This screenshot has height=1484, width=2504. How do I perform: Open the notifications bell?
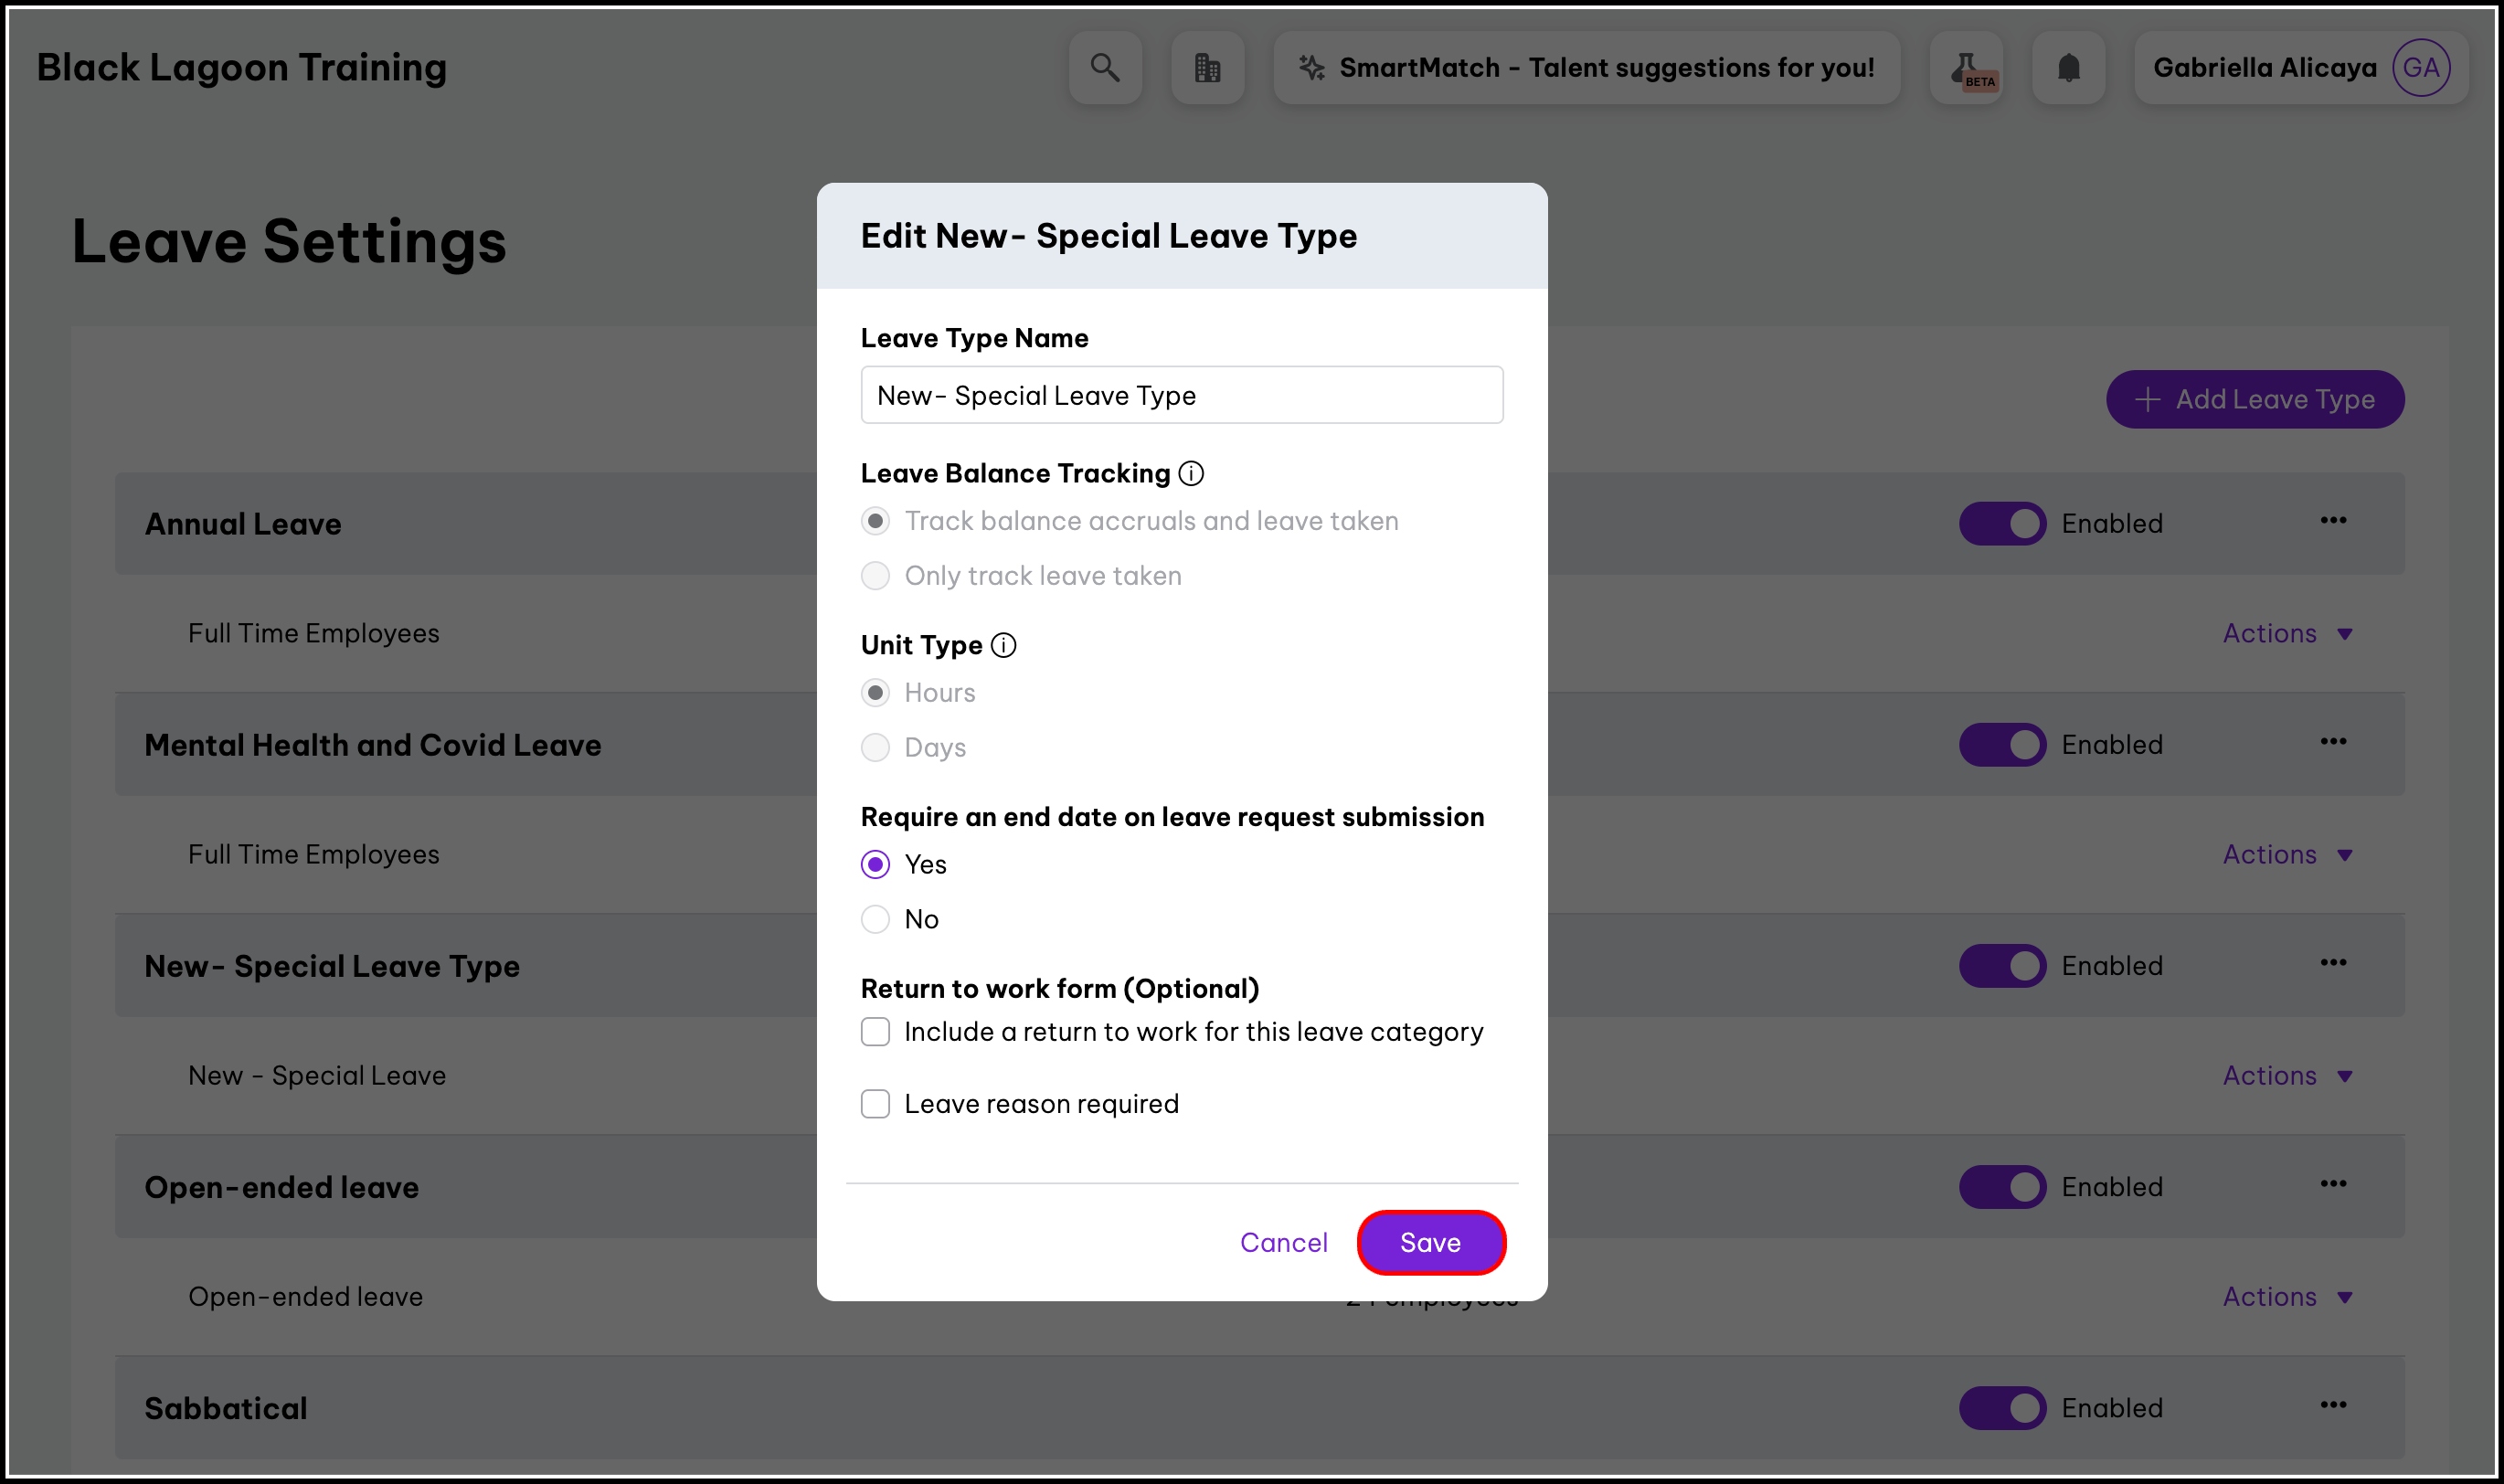[x=2068, y=67]
